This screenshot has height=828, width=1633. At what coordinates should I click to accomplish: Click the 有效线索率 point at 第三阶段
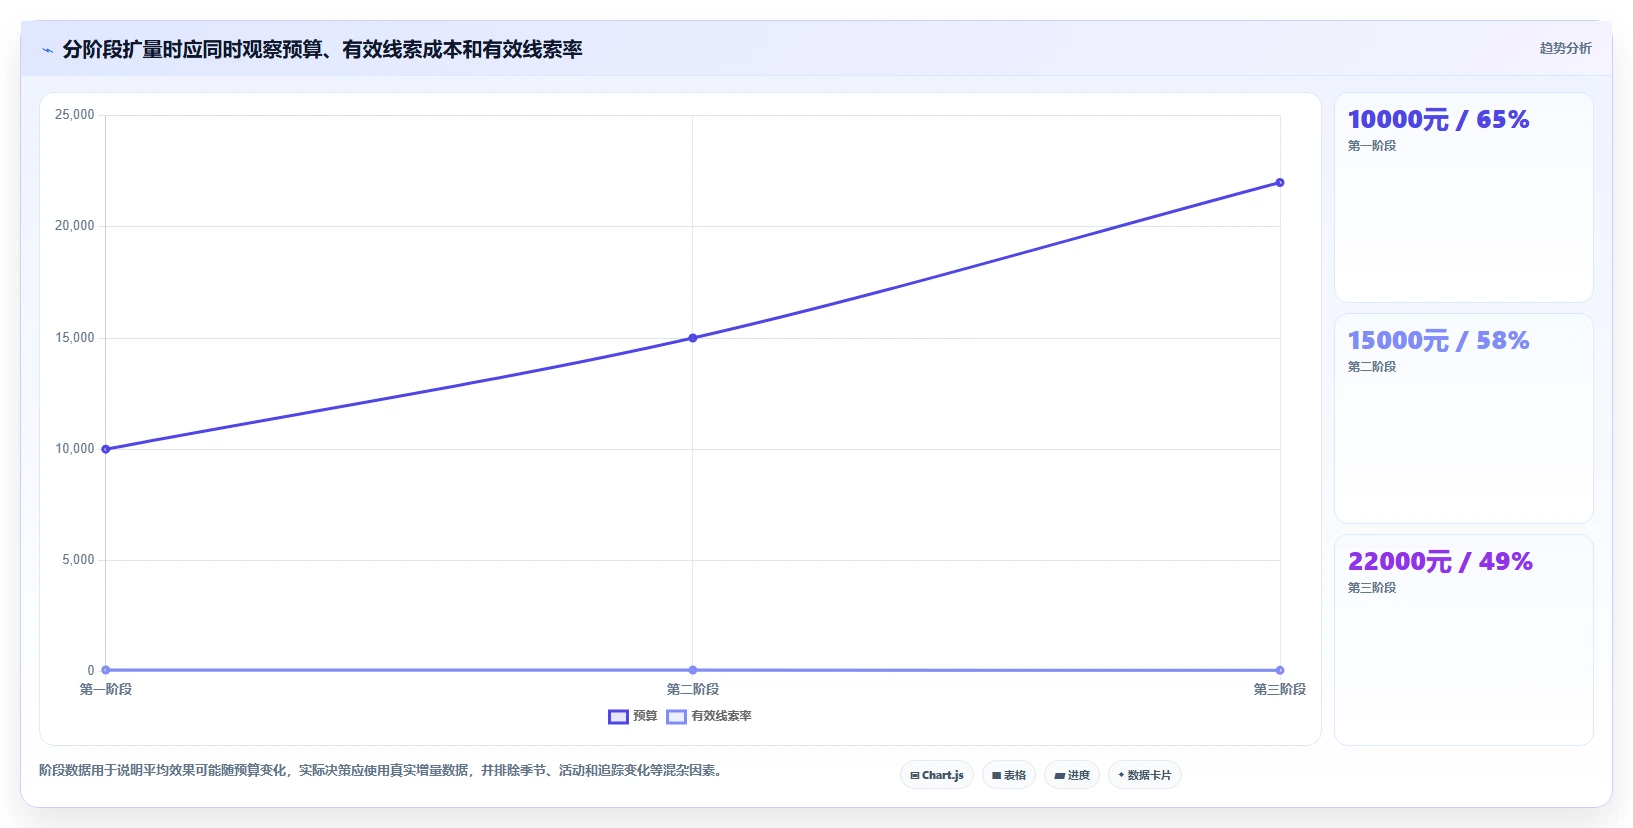1280,670
